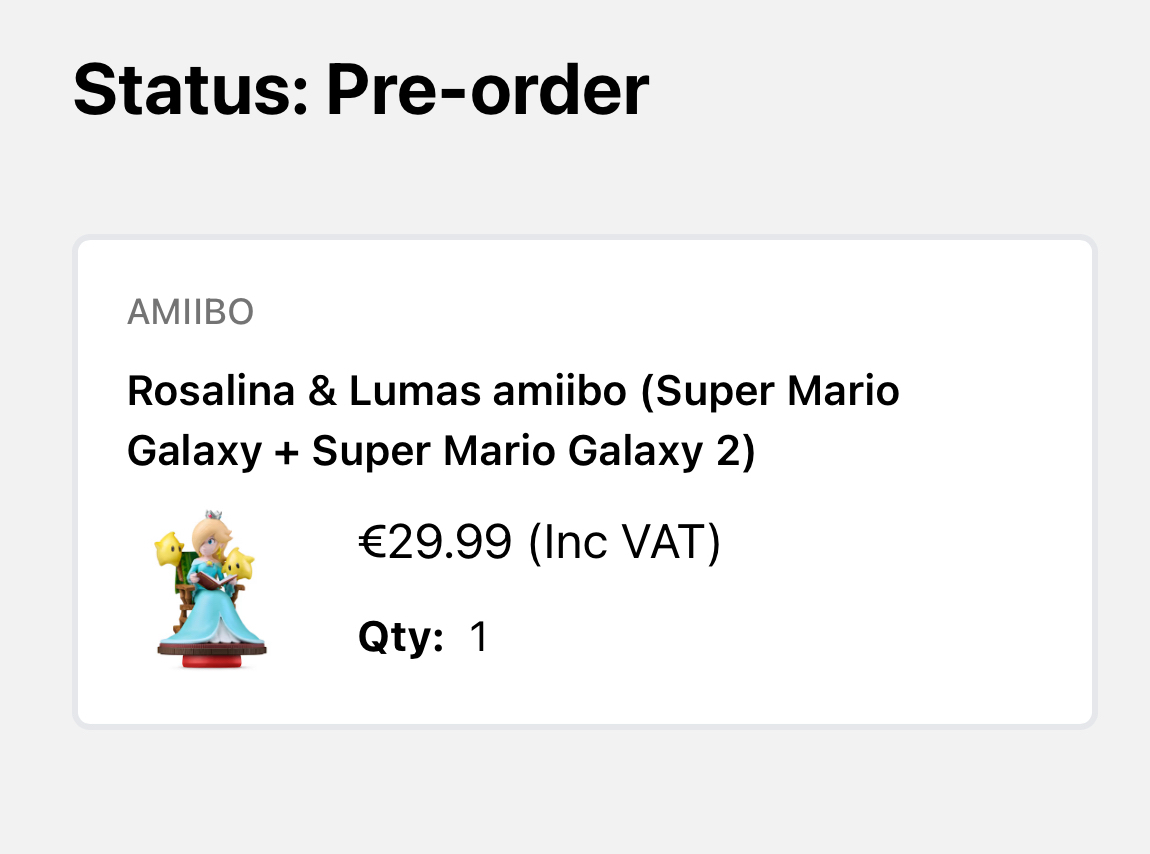1150x854 pixels.
Task: Click the yellow Luma star on the left of the figure
Action: pos(168,550)
